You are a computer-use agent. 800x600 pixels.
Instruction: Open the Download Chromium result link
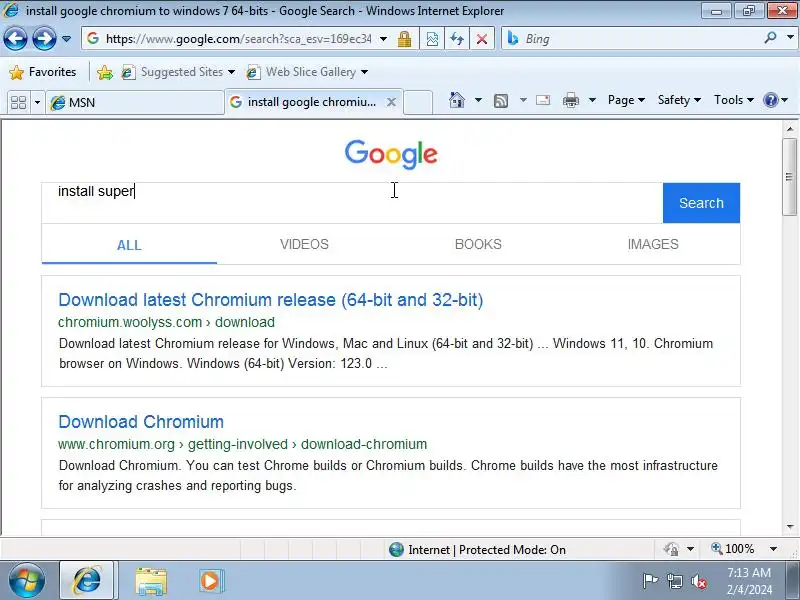click(x=141, y=422)
